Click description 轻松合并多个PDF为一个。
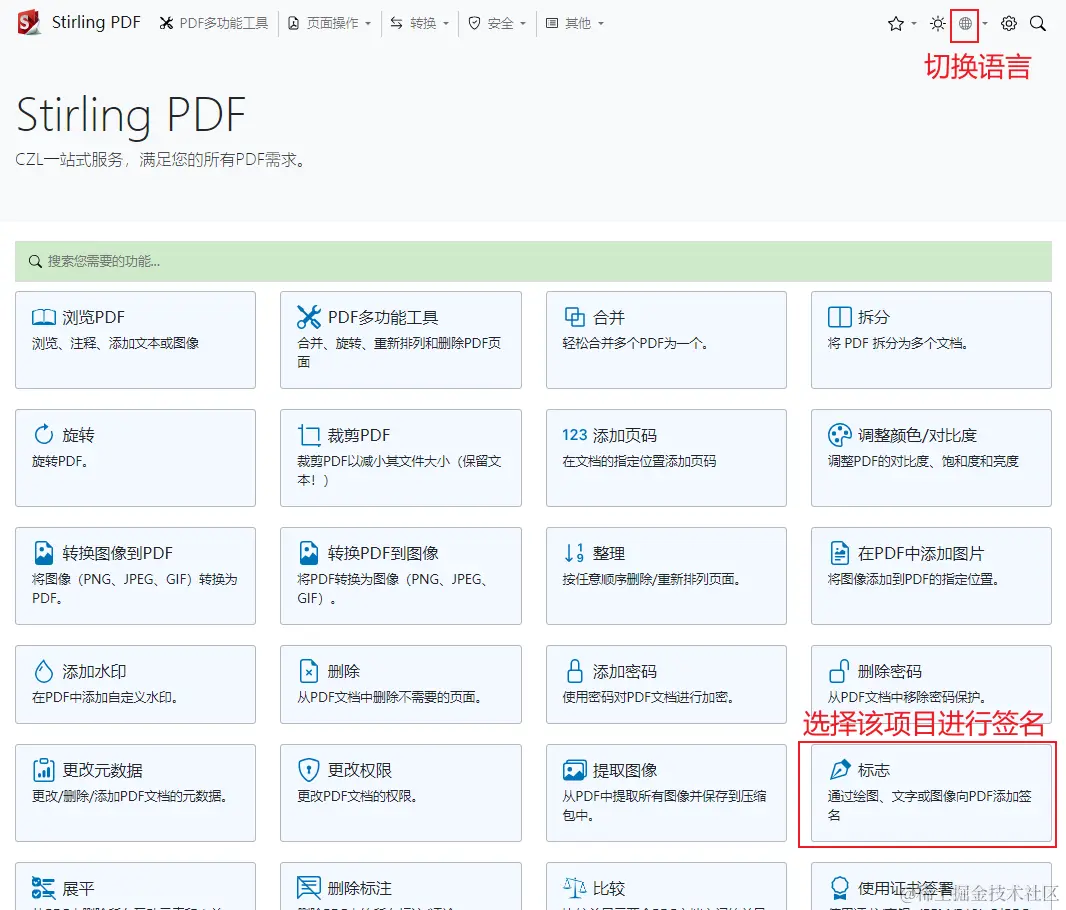 (x=636, y=343)
